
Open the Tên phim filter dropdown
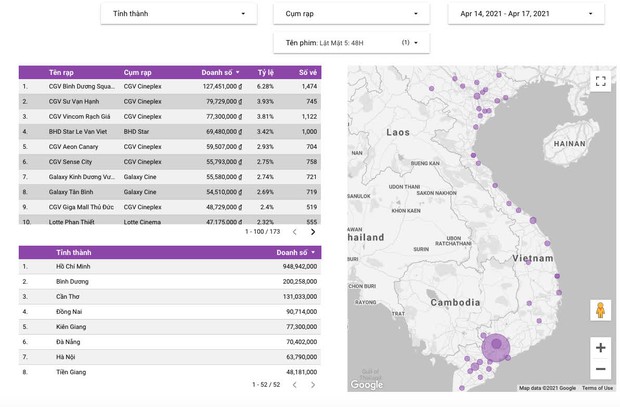[x=351, y=43]
